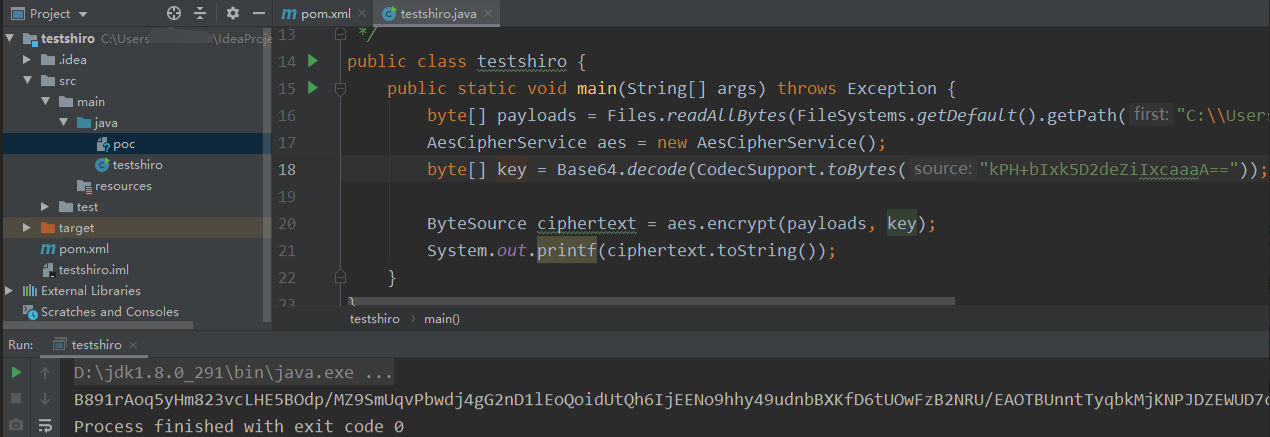1270x437 pixels.
Task: Expand the target folder
Action: [x=28, y=228]
